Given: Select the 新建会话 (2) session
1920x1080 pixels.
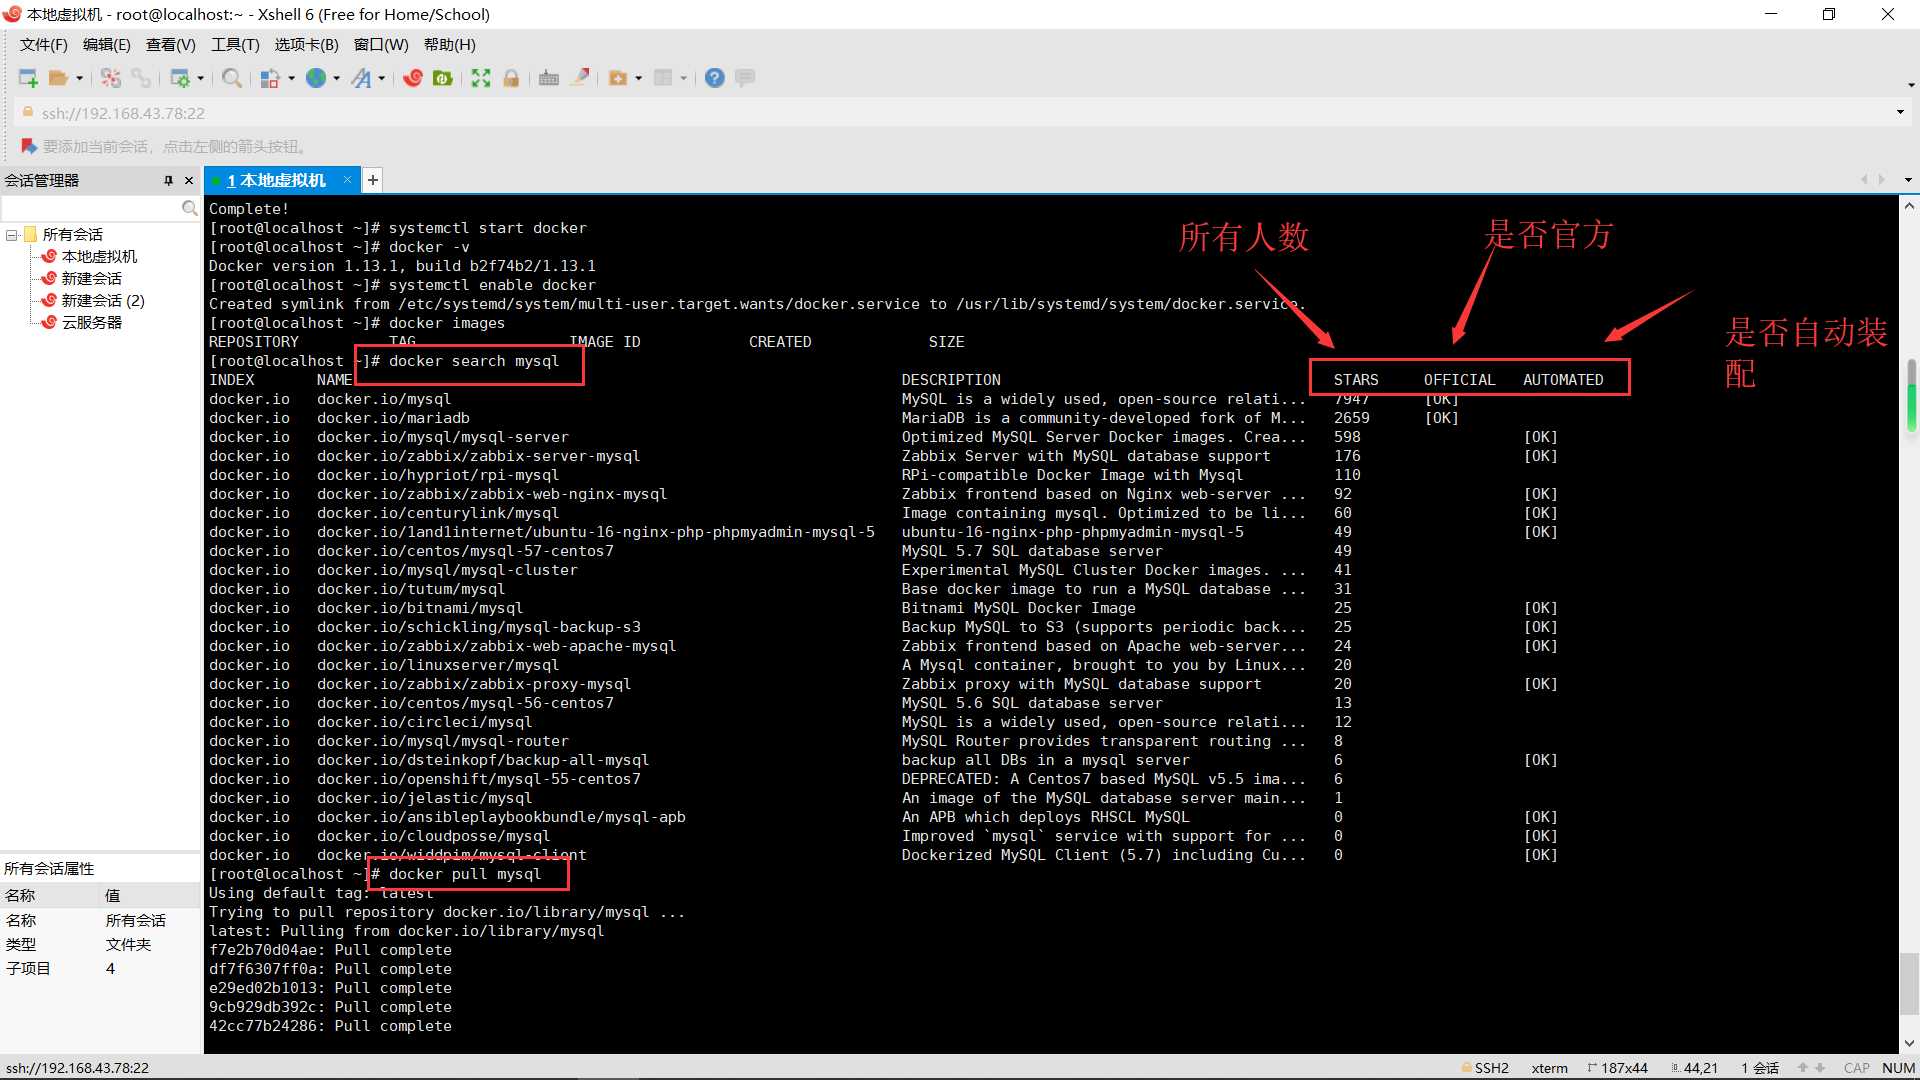Looking at the screenshot, I should (103, 301).
